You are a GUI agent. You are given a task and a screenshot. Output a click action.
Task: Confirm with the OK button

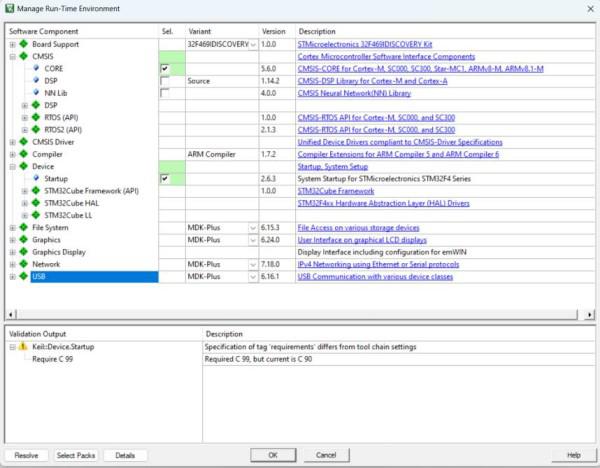[x=273, y=455]
